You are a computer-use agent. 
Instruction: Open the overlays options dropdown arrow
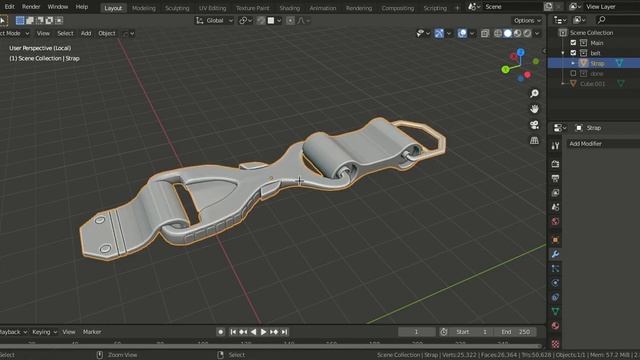[472, 33]
